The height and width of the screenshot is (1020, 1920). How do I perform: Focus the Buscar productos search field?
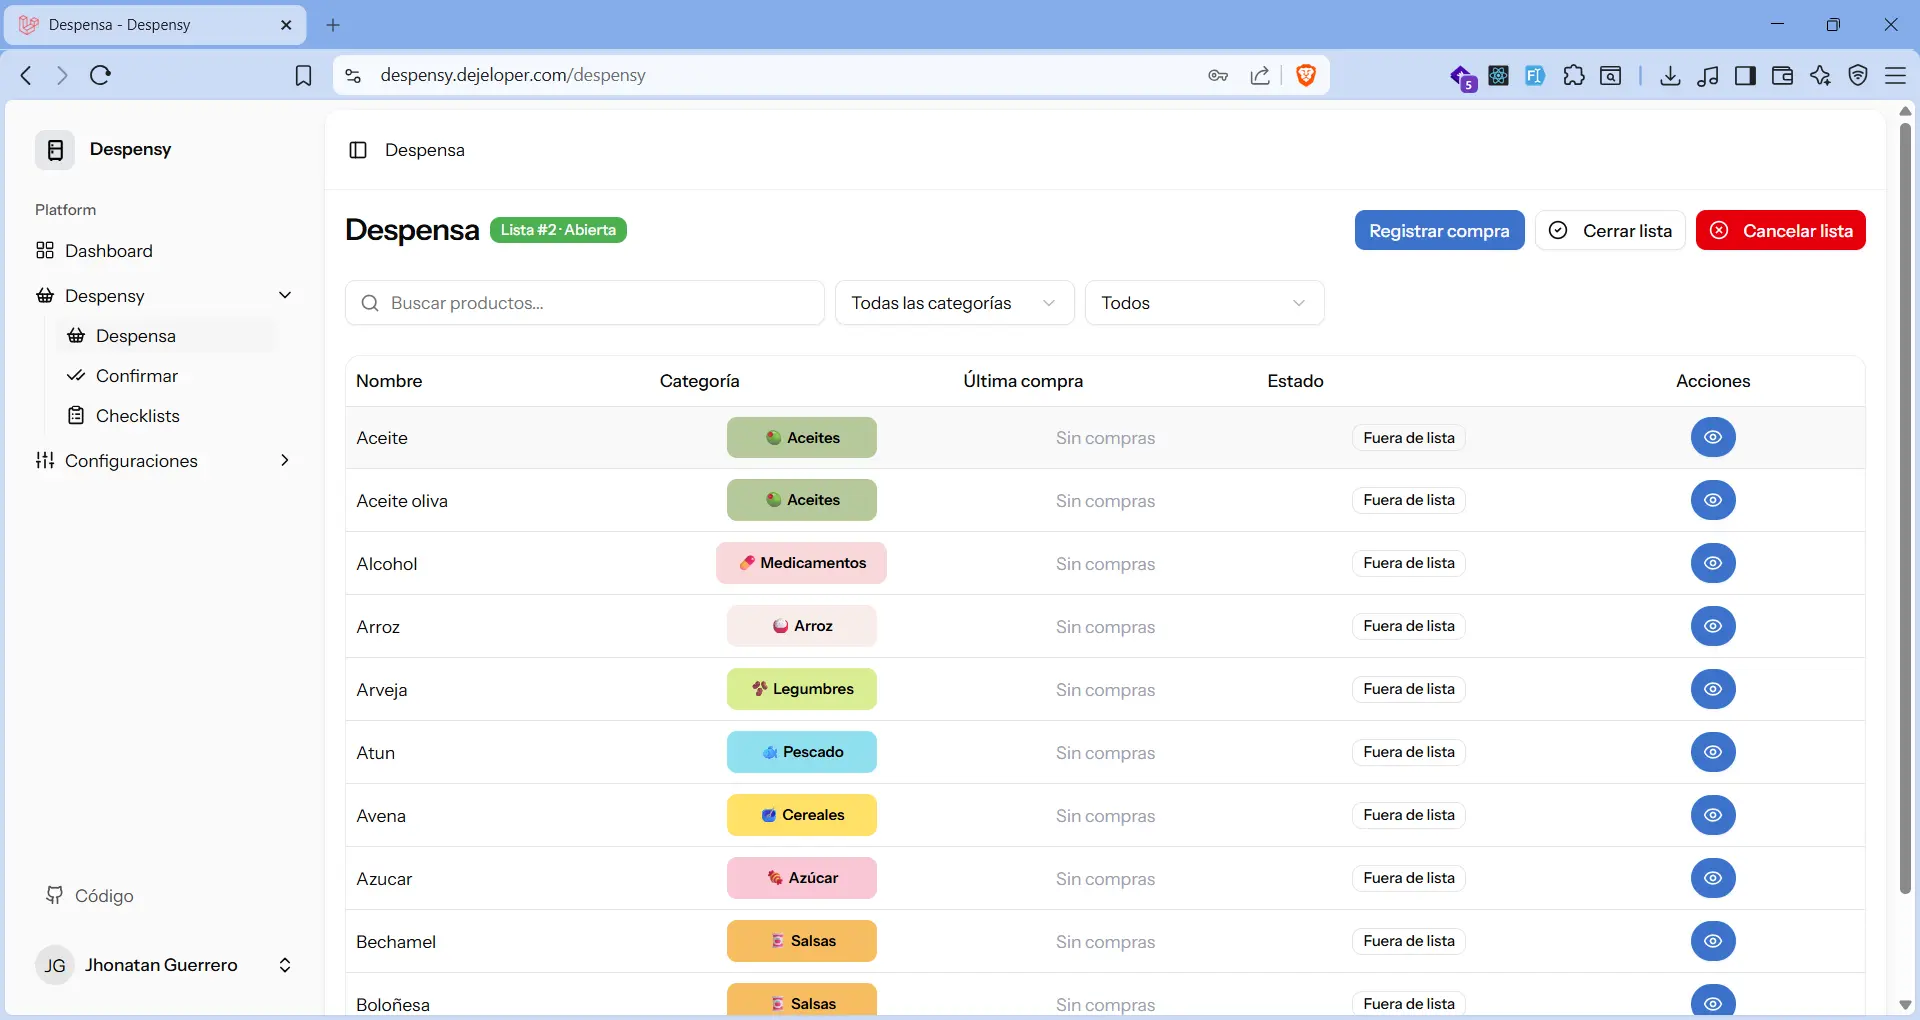[x=584, y=303]
